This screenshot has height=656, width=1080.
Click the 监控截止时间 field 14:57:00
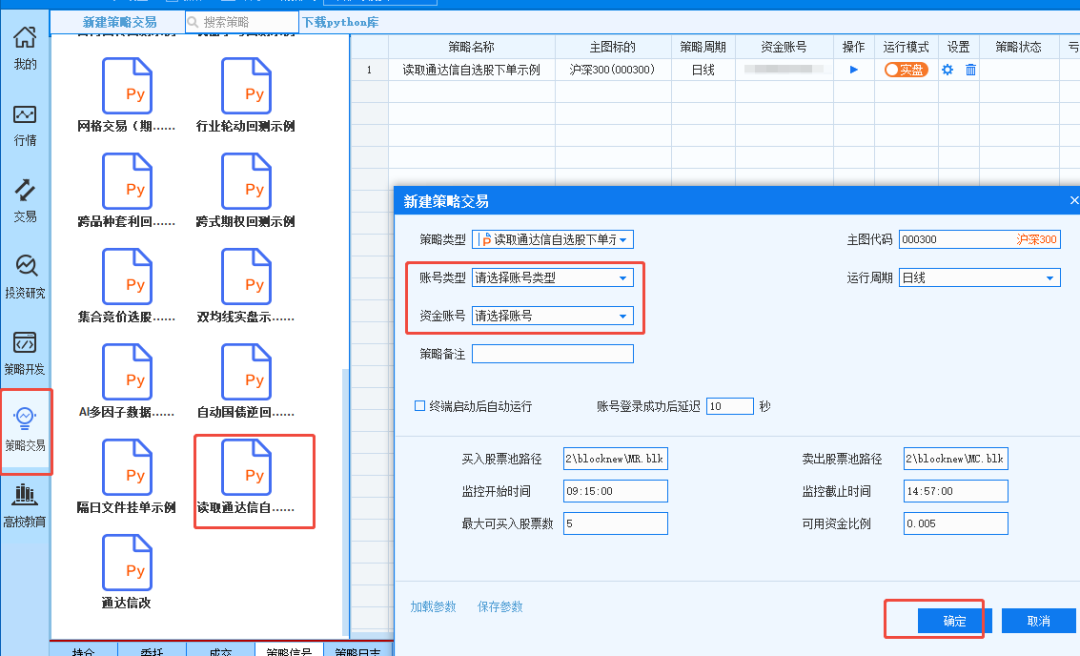(x=955, y=491)
